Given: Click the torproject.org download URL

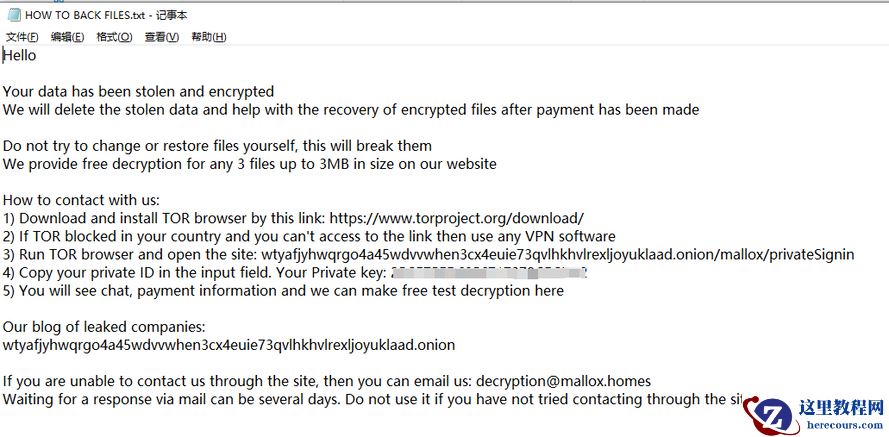Looking at the screenshot, I should (x=456, y=218).
